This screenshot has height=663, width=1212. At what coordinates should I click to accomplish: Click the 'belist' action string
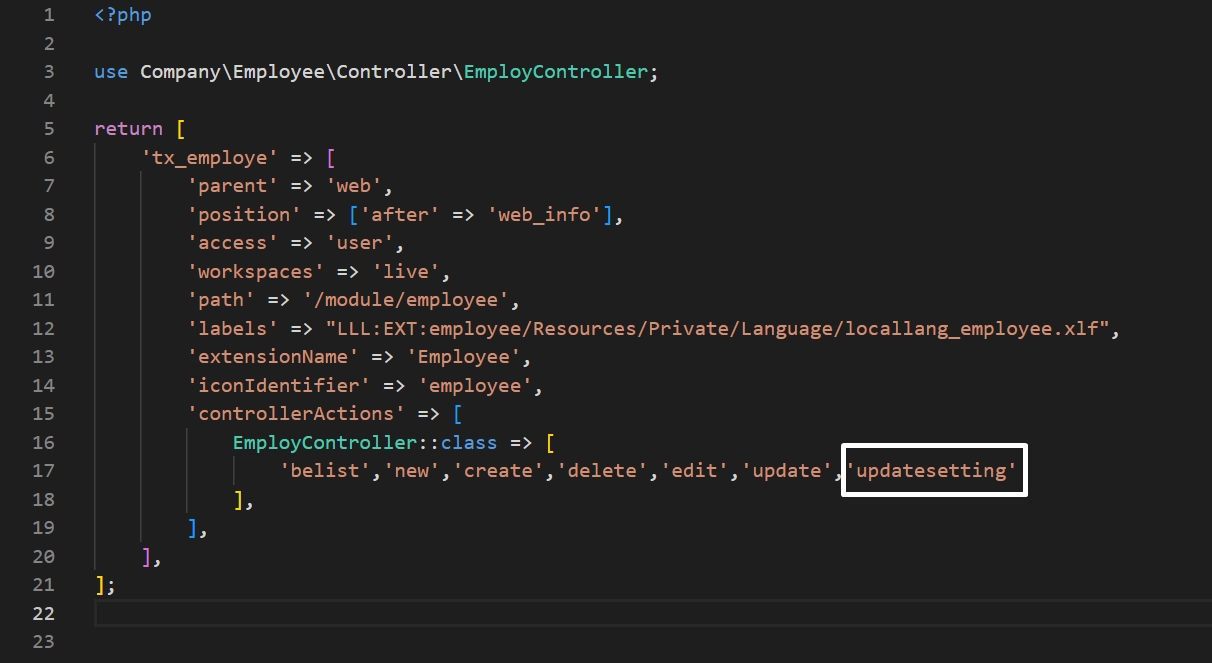325,471
